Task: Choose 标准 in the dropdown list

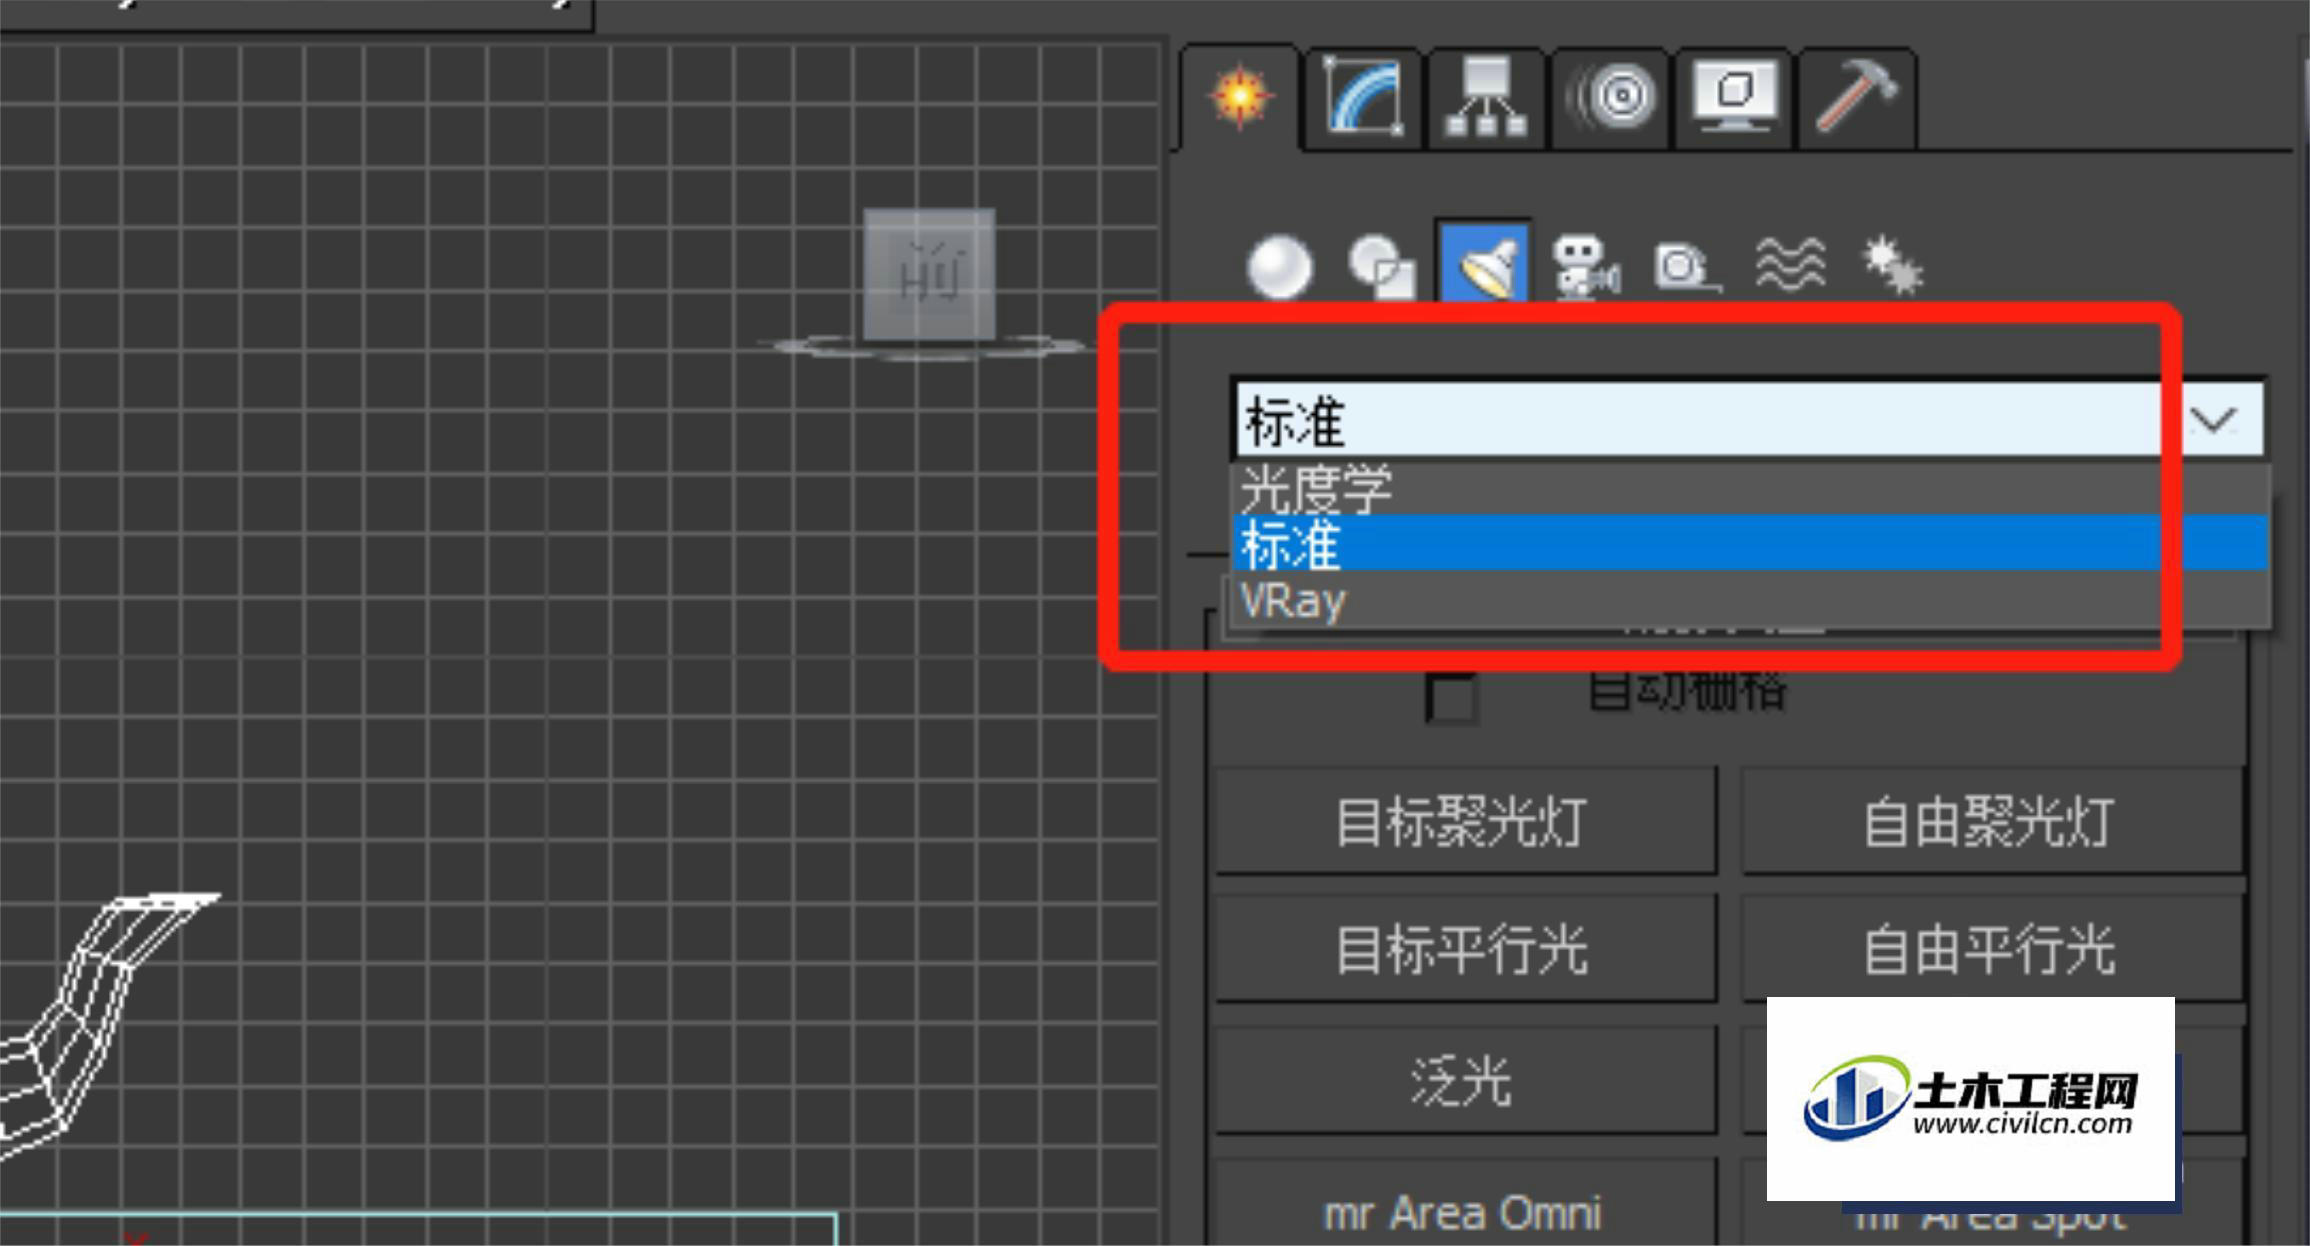Action: 1750,543
